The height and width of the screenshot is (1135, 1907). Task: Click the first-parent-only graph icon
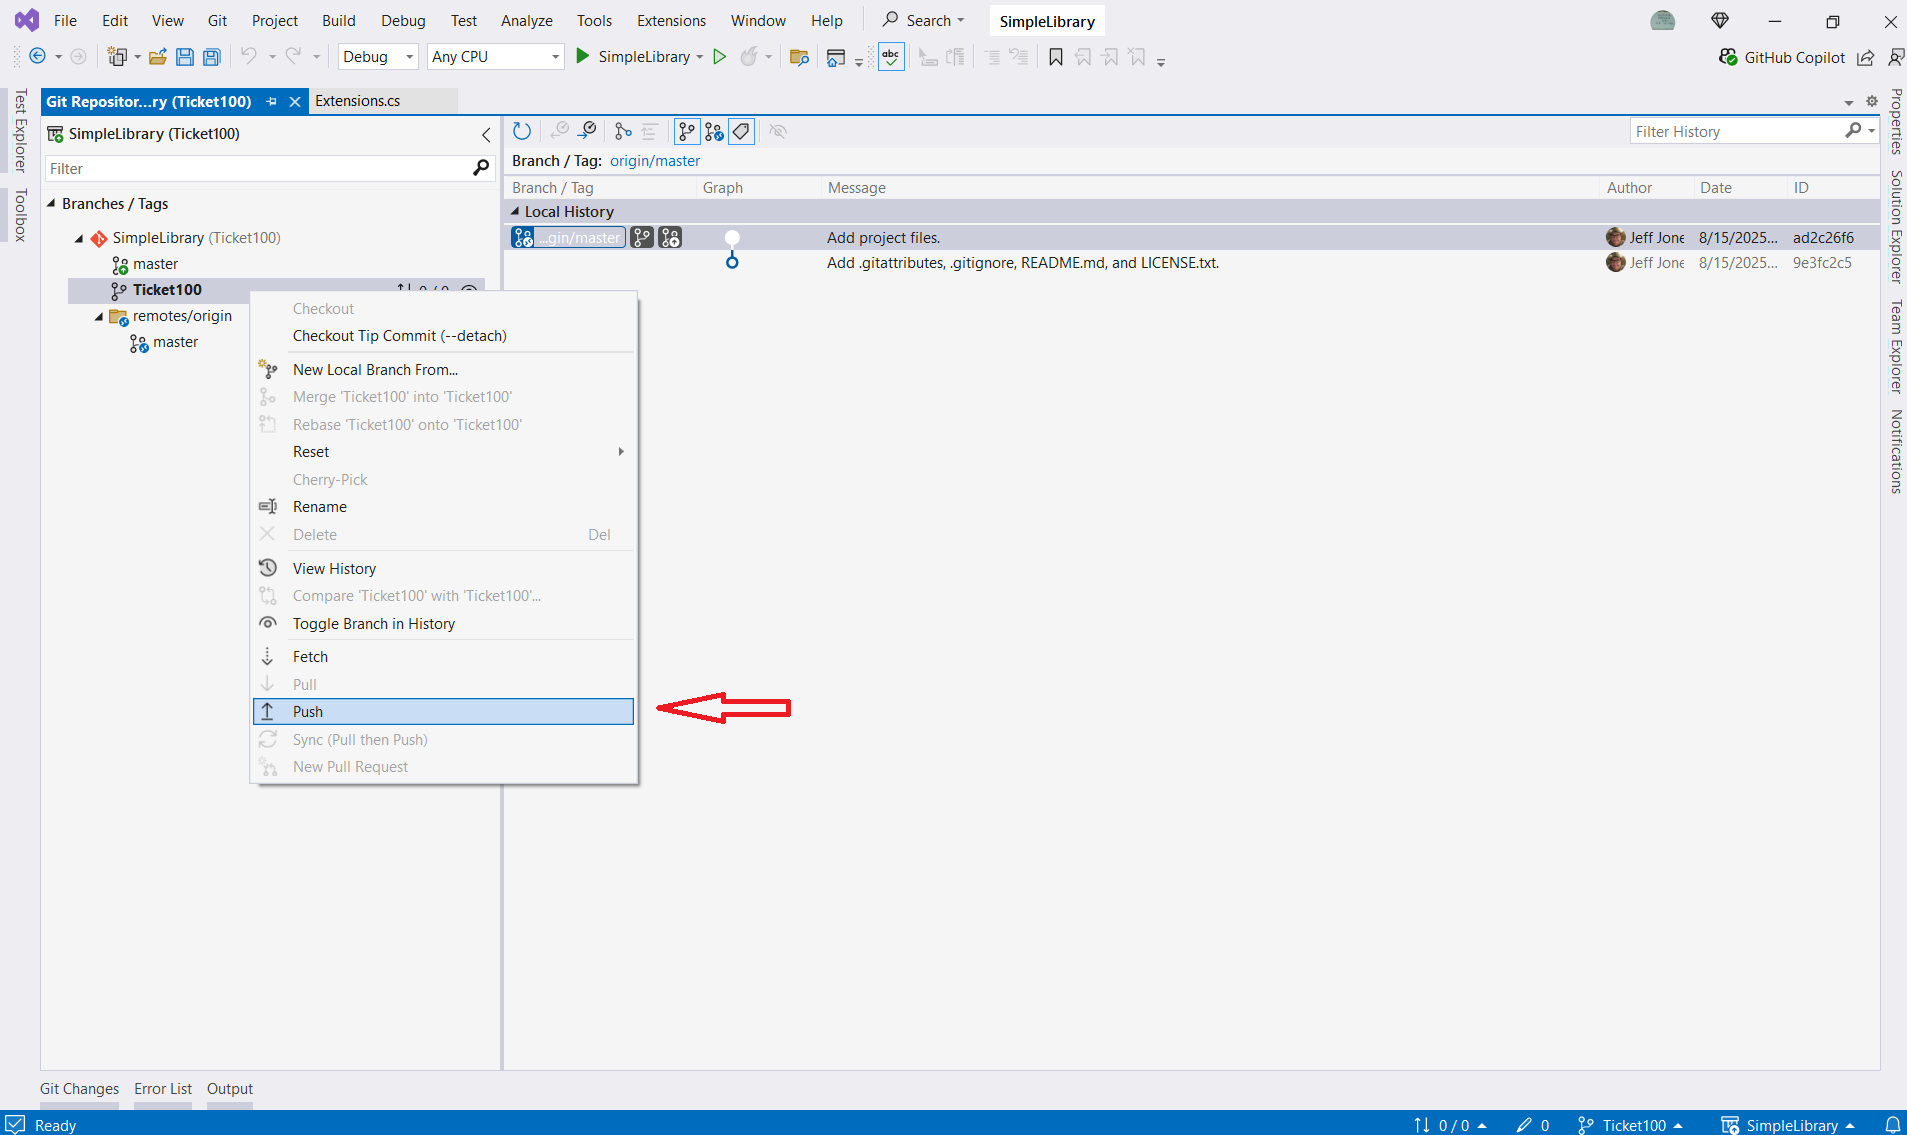click(x=623, y=131)
